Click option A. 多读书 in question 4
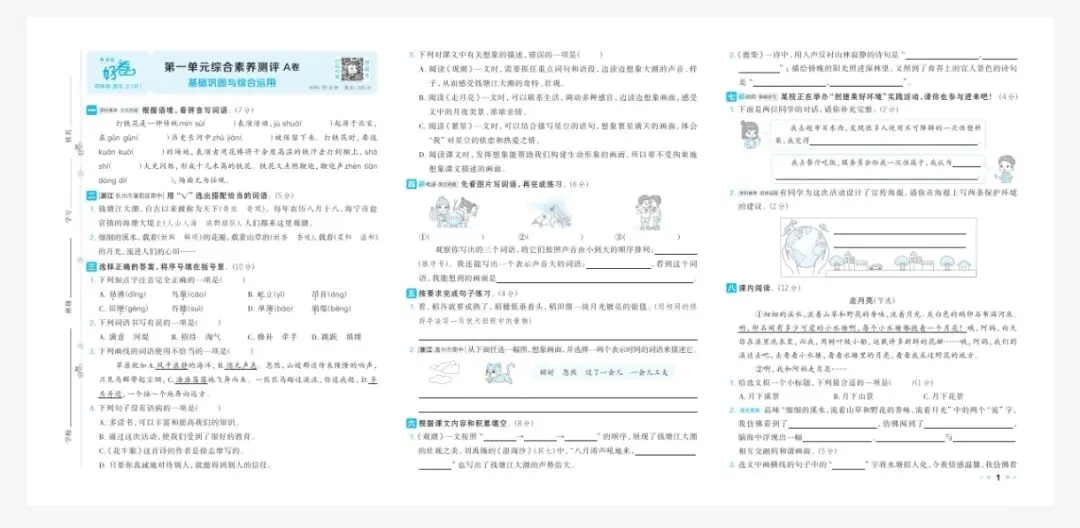The image size is (1080, 528). click(x=169, y=422)
